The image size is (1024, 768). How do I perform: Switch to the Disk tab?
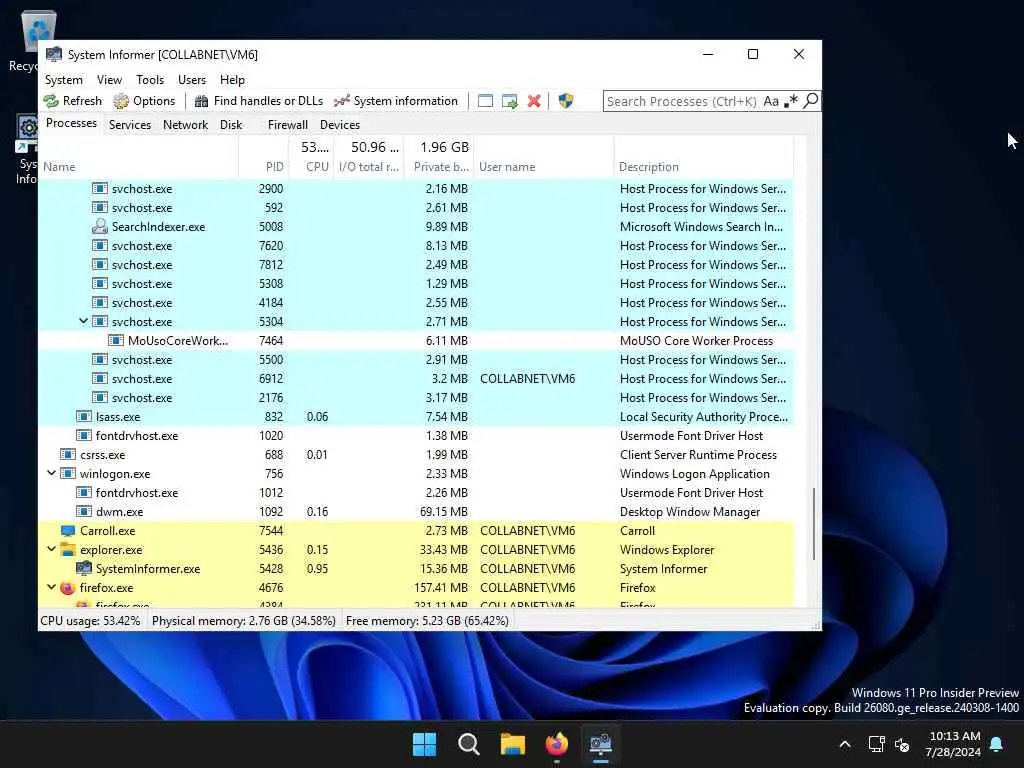pos(231,125)
